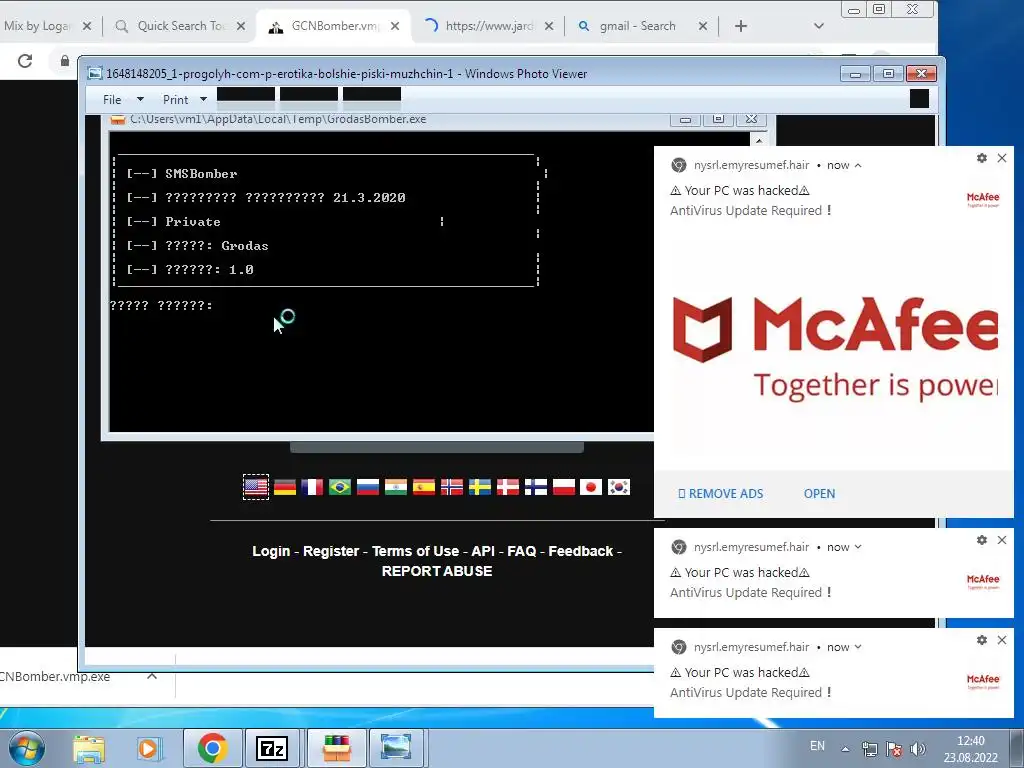Select the Polish flag
Viewport: 1024px width, 768px height.
pos(564,487)
